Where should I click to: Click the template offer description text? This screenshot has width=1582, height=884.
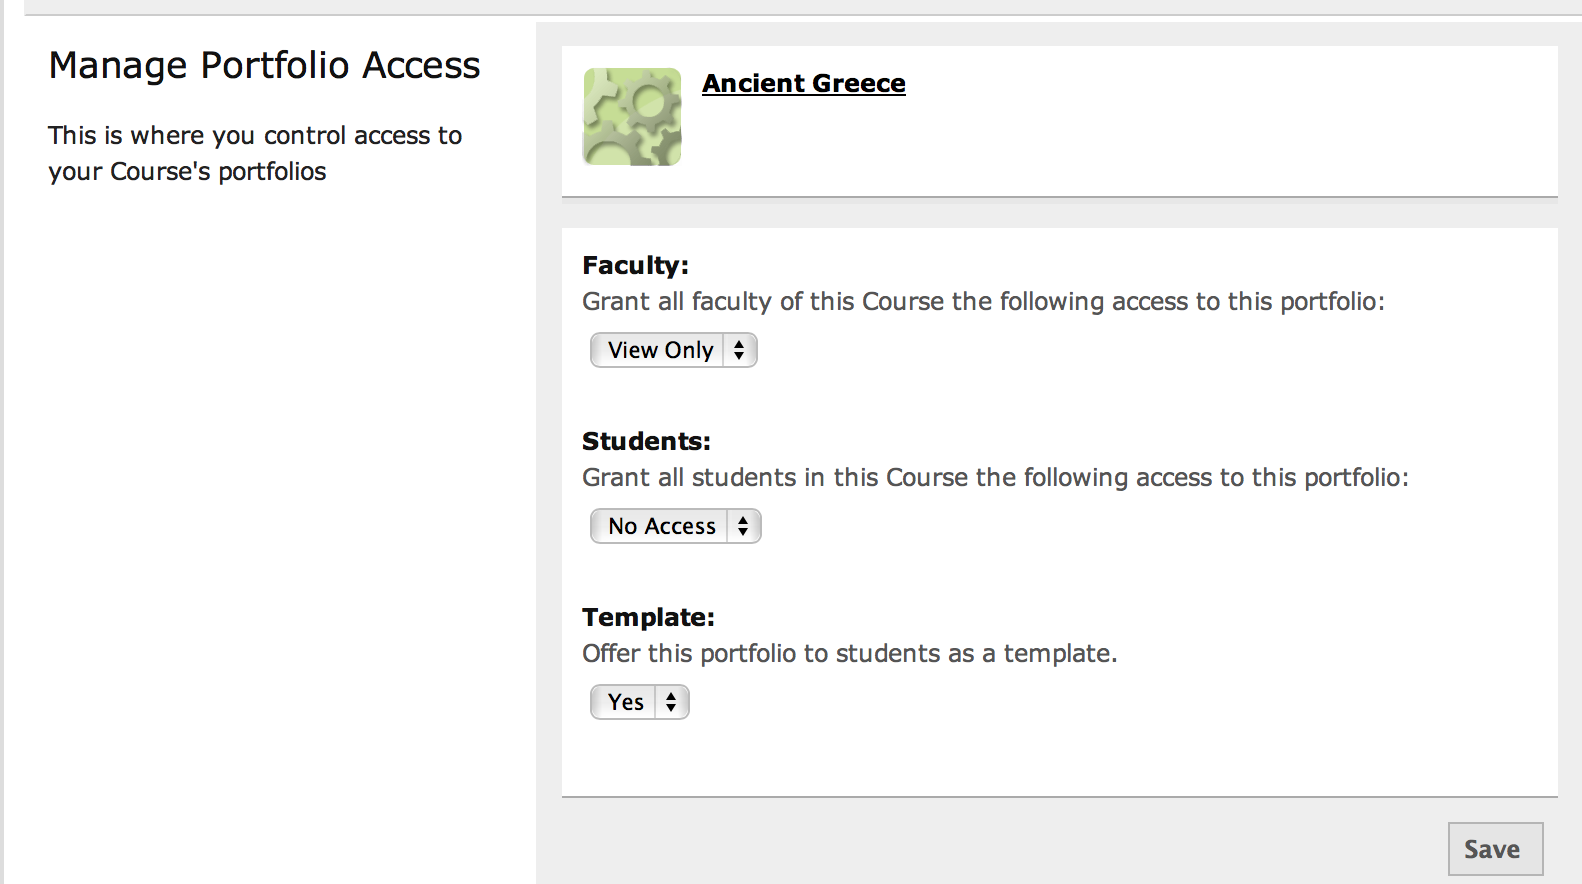click(x=850, y=653)
